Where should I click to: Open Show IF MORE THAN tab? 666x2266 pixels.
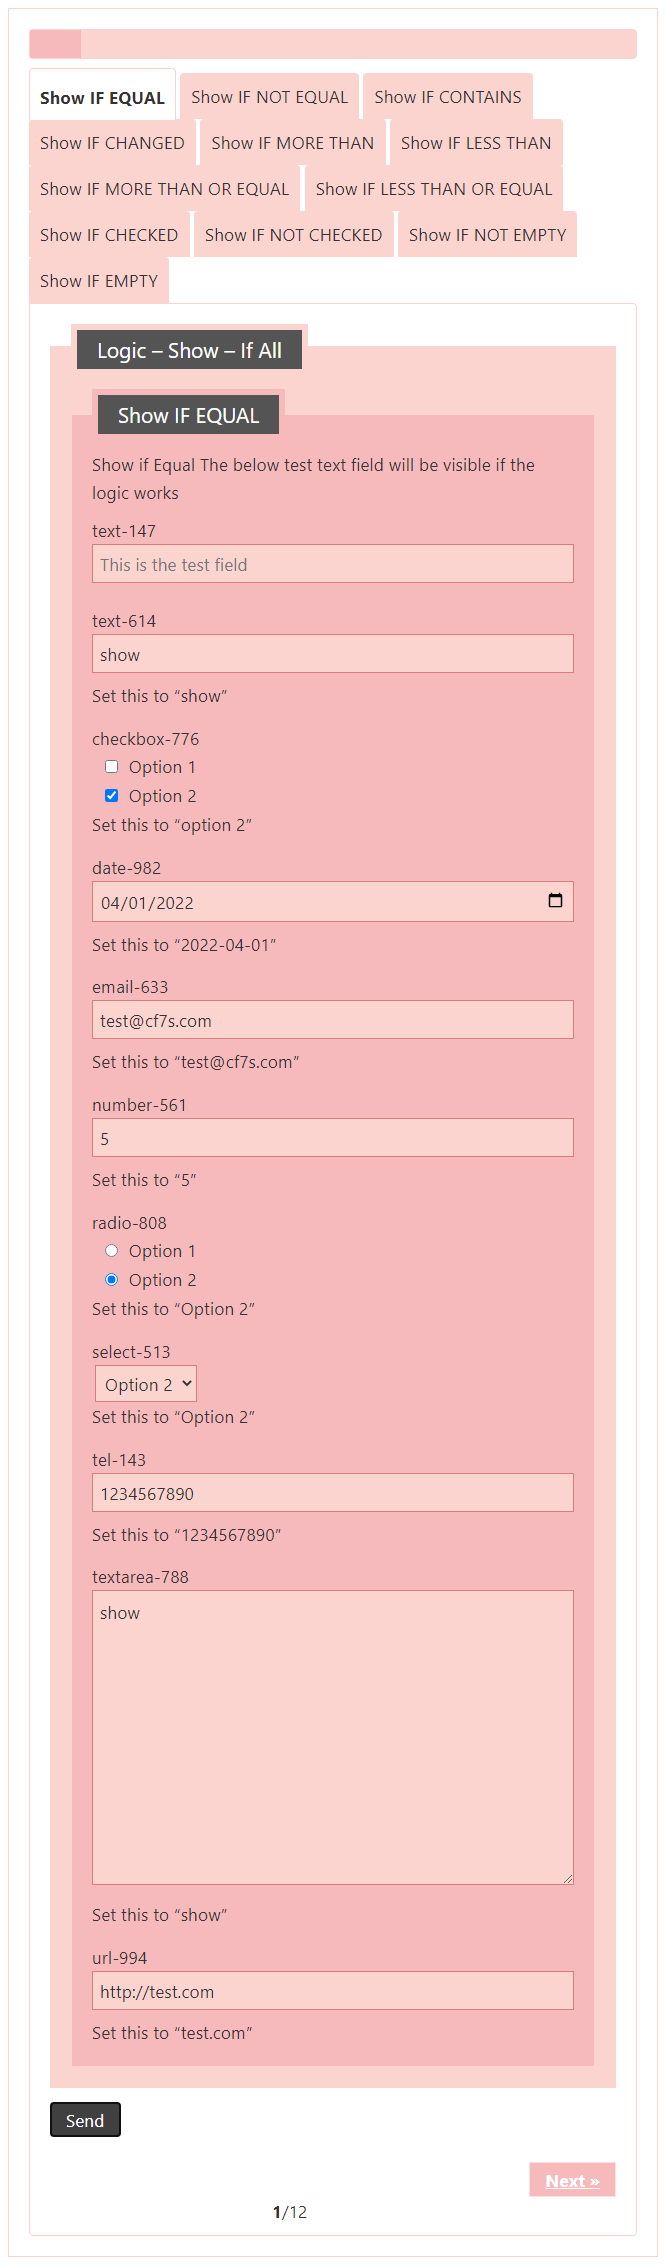tap(292, 143)
